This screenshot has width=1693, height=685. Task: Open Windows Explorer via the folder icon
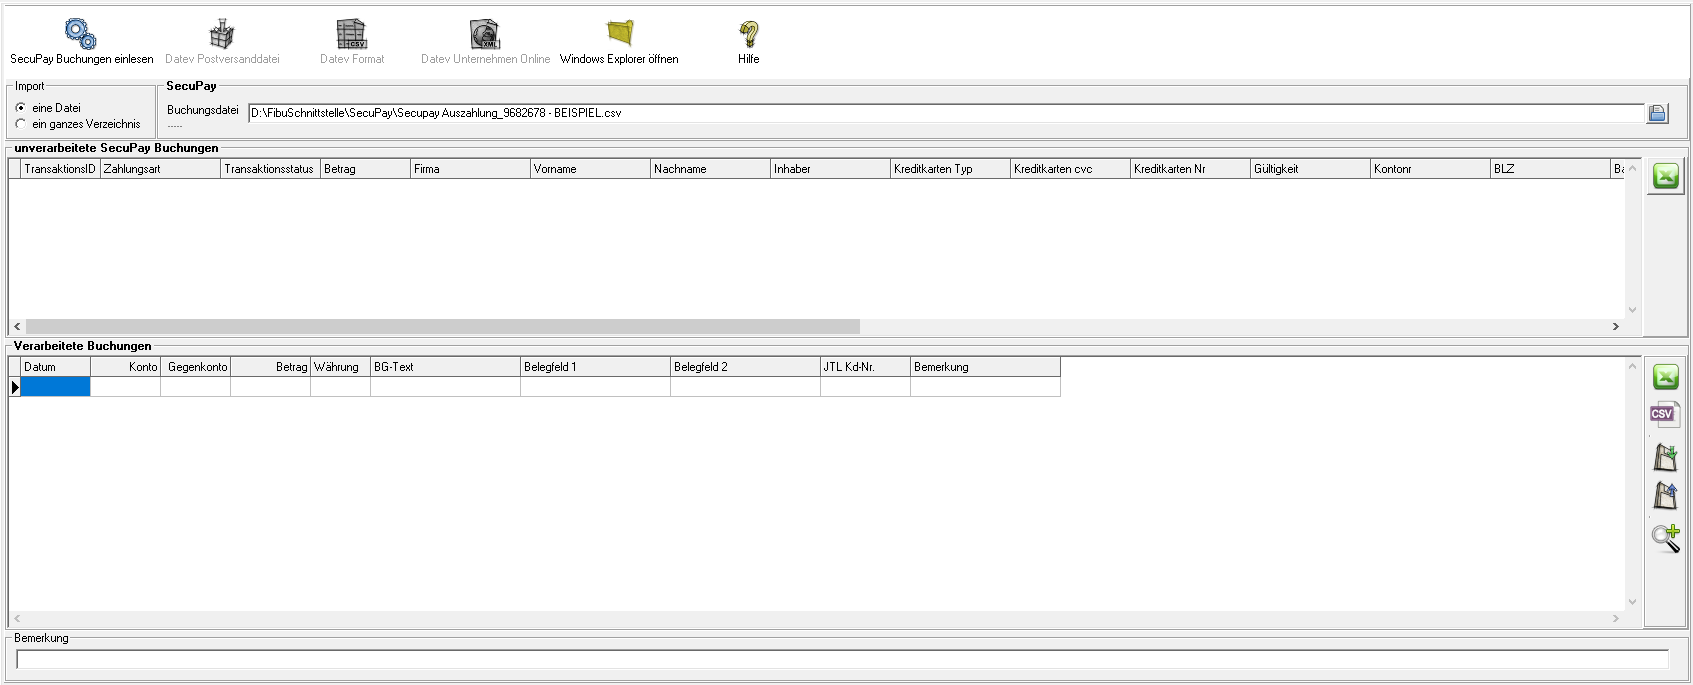tap(620, 34)
